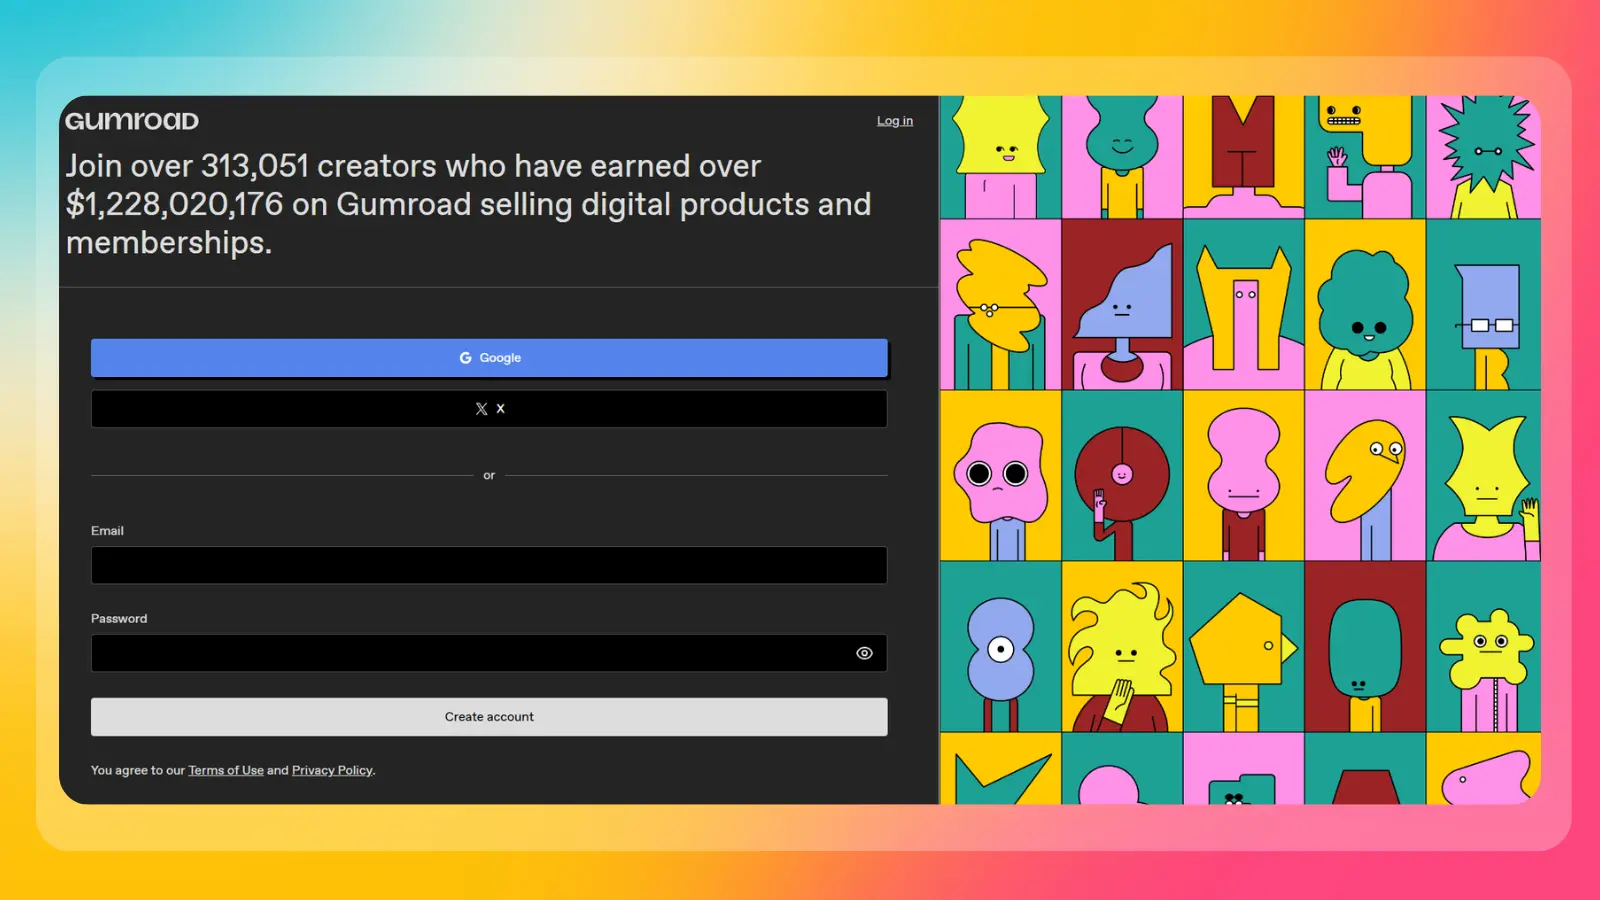Focus the Email input field

(x=489, y=565)
